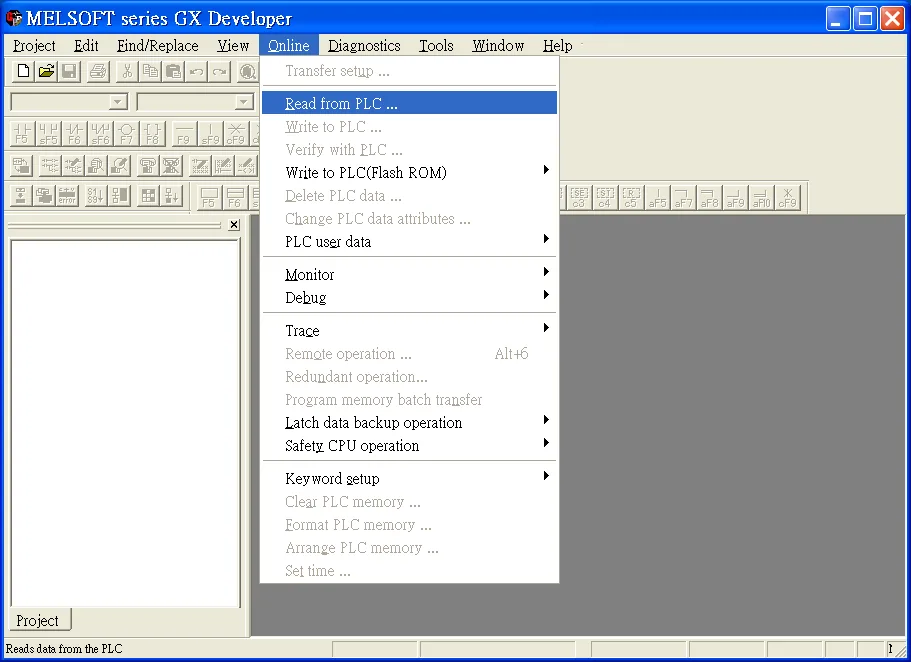Click the grid block list icon

[148, 195]
